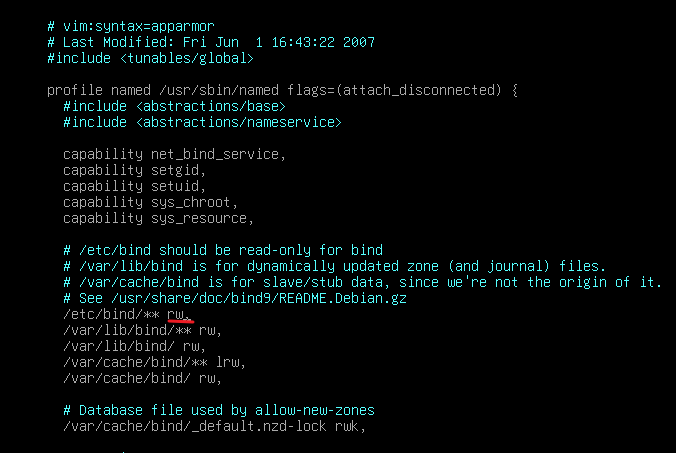Viewport: 676px width, 453px height.
Task: Click the capability sys_resource line
Action: (x=158, y=218)
